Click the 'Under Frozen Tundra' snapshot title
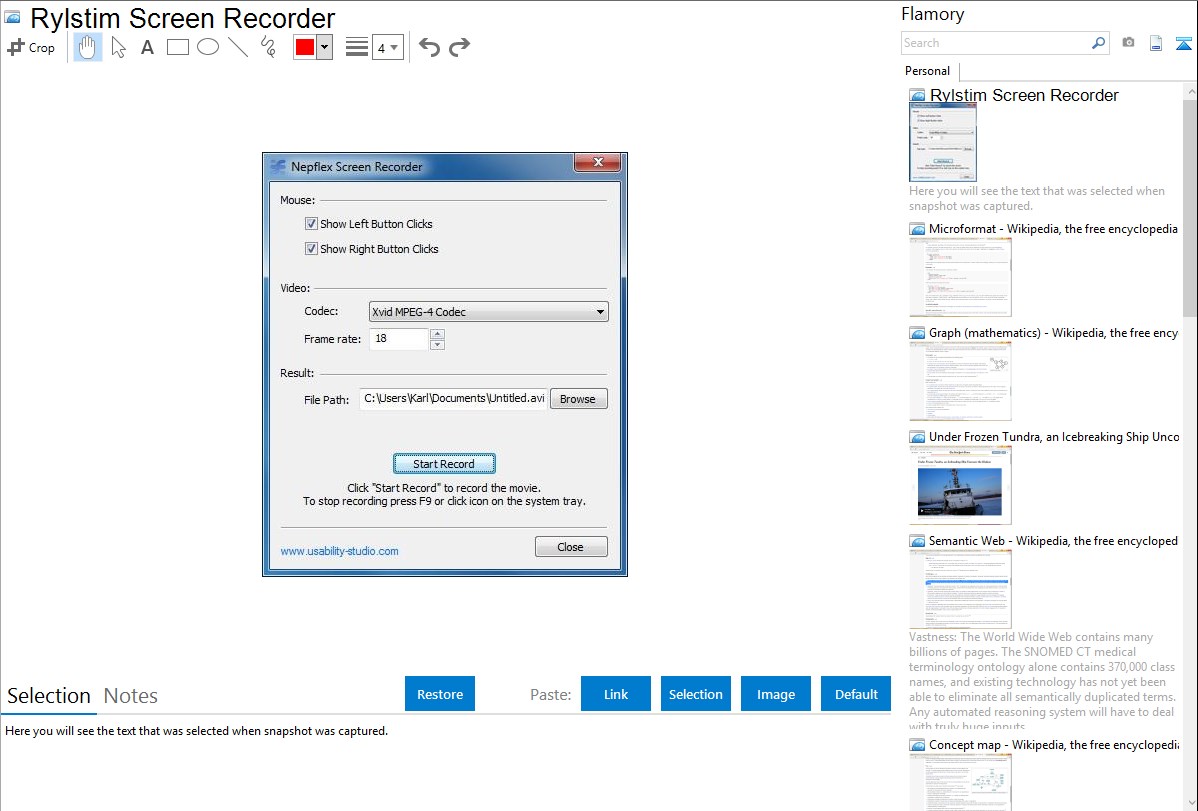1198x811 pixels. [1054, 437]
